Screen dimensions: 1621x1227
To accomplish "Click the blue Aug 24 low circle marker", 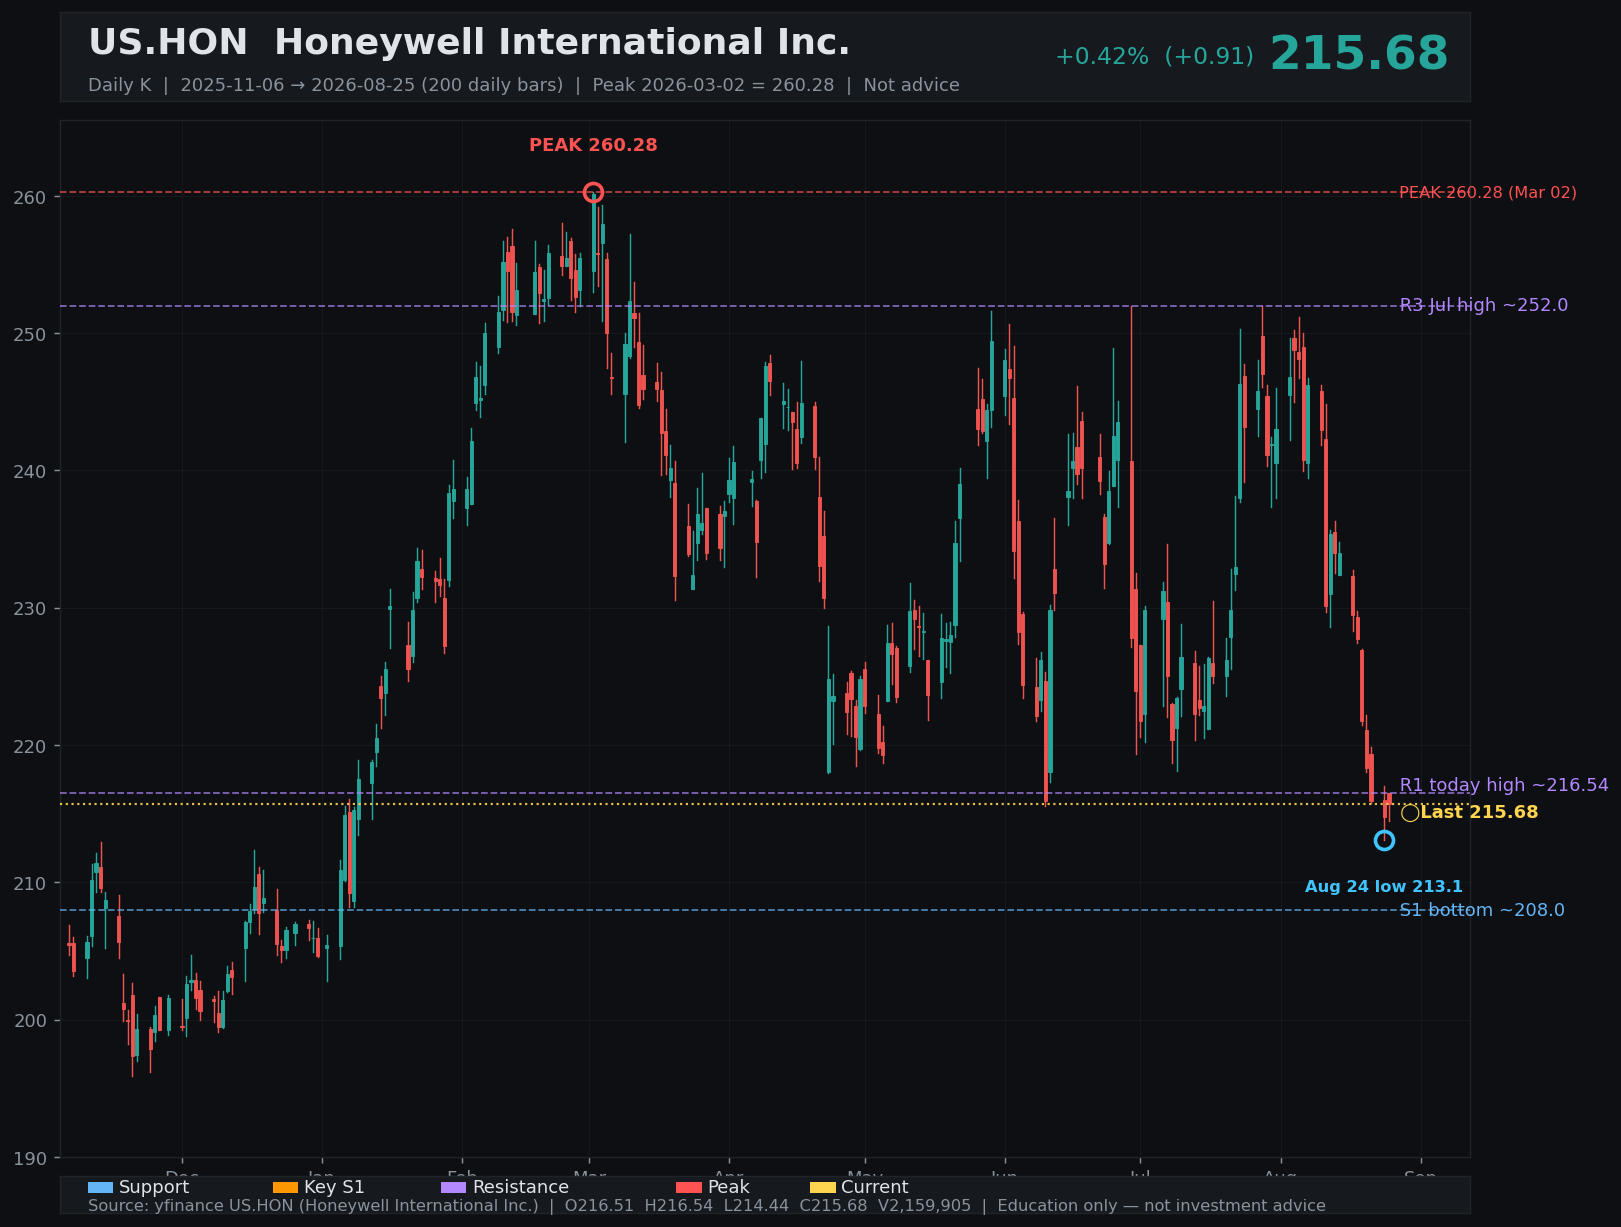I will coord(1384,840).
